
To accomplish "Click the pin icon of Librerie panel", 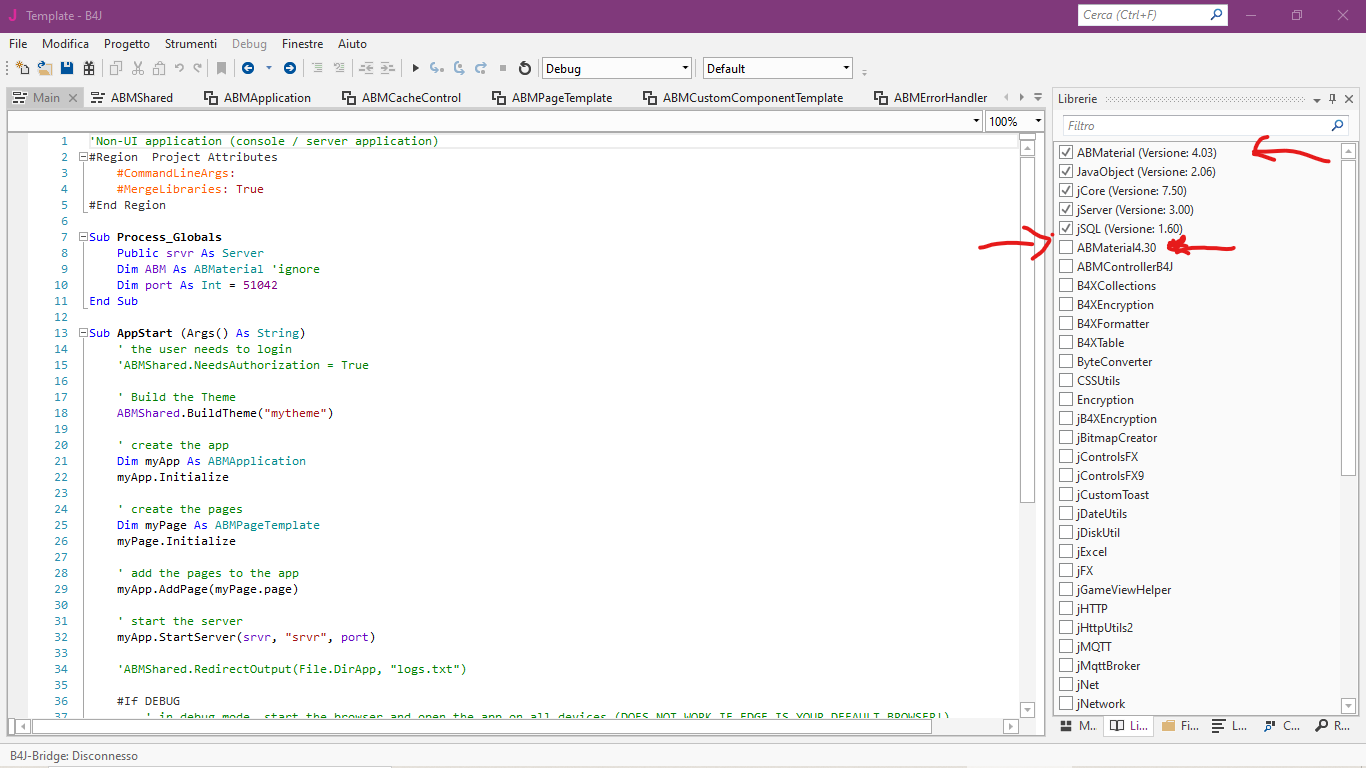I will (1332, 99).
